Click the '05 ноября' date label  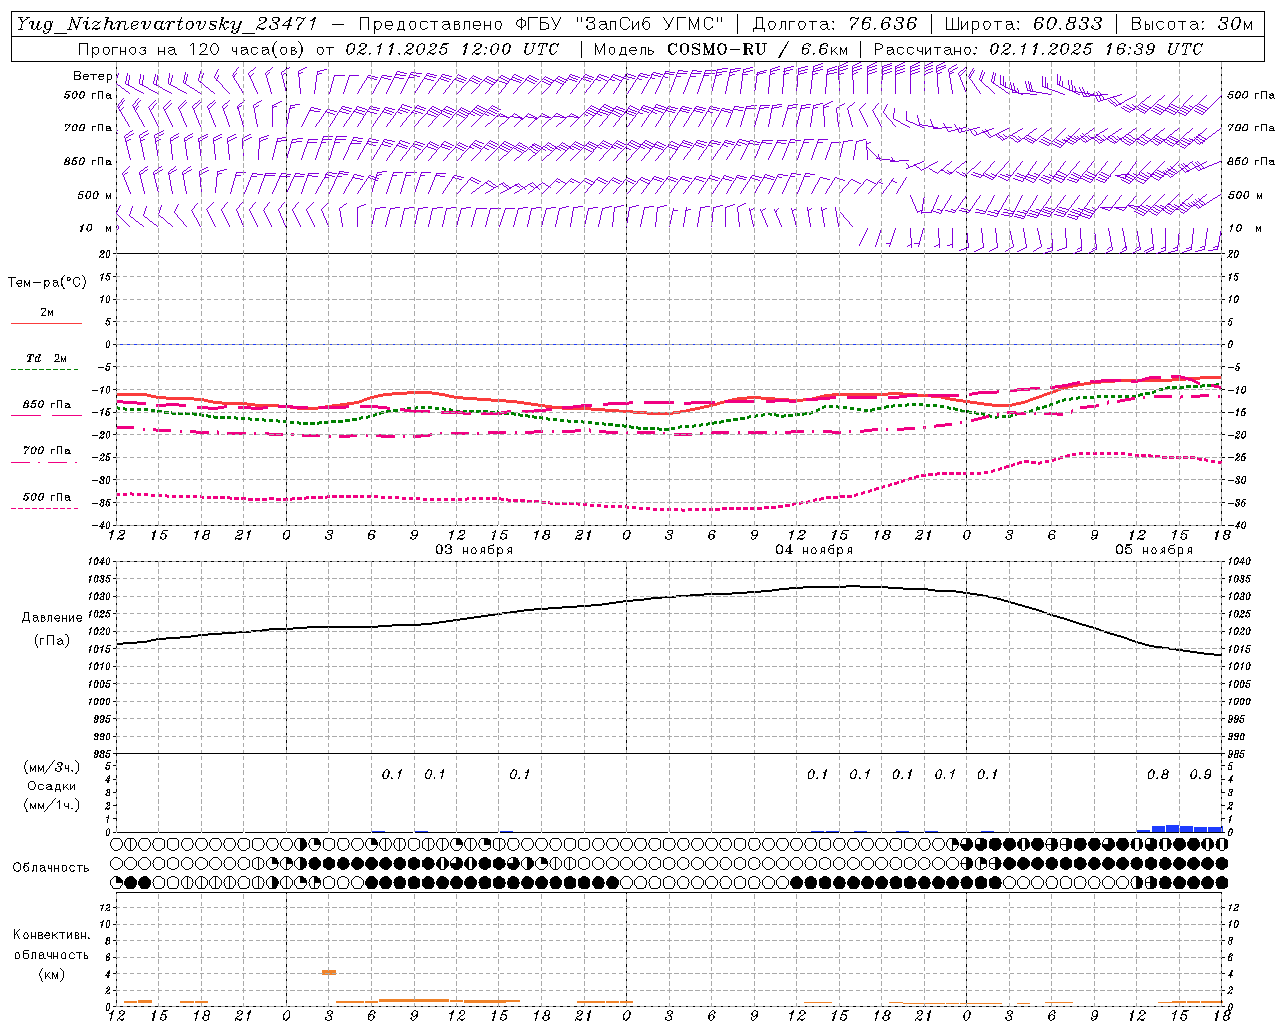click(x=1154, y=550)
